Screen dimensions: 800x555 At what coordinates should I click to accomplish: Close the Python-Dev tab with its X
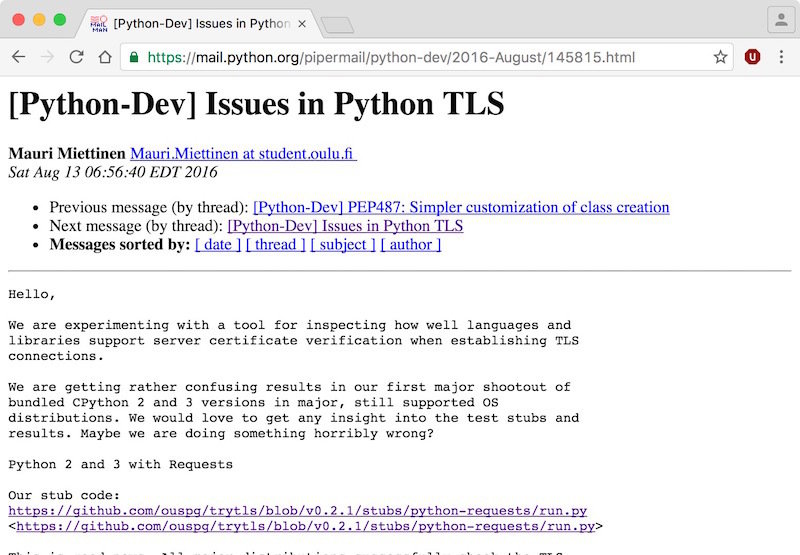(302, 24)
